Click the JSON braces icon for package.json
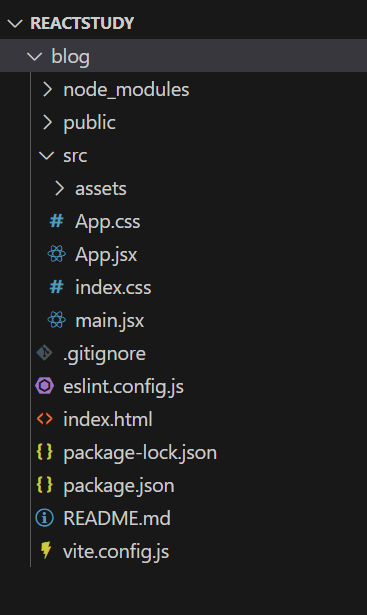This screenshot has height=615, width=367. tap(44, 485)
